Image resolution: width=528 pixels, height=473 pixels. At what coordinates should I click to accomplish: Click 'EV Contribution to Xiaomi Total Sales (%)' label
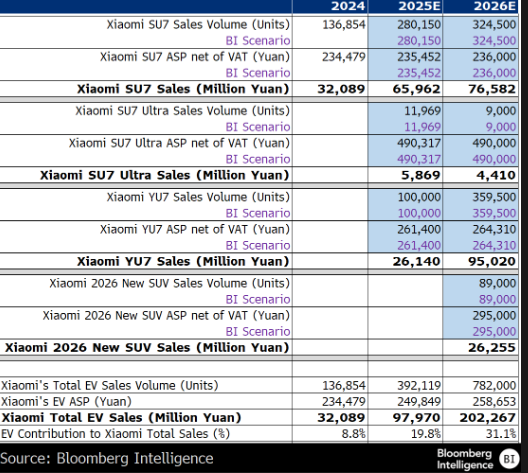click(116, 434)
